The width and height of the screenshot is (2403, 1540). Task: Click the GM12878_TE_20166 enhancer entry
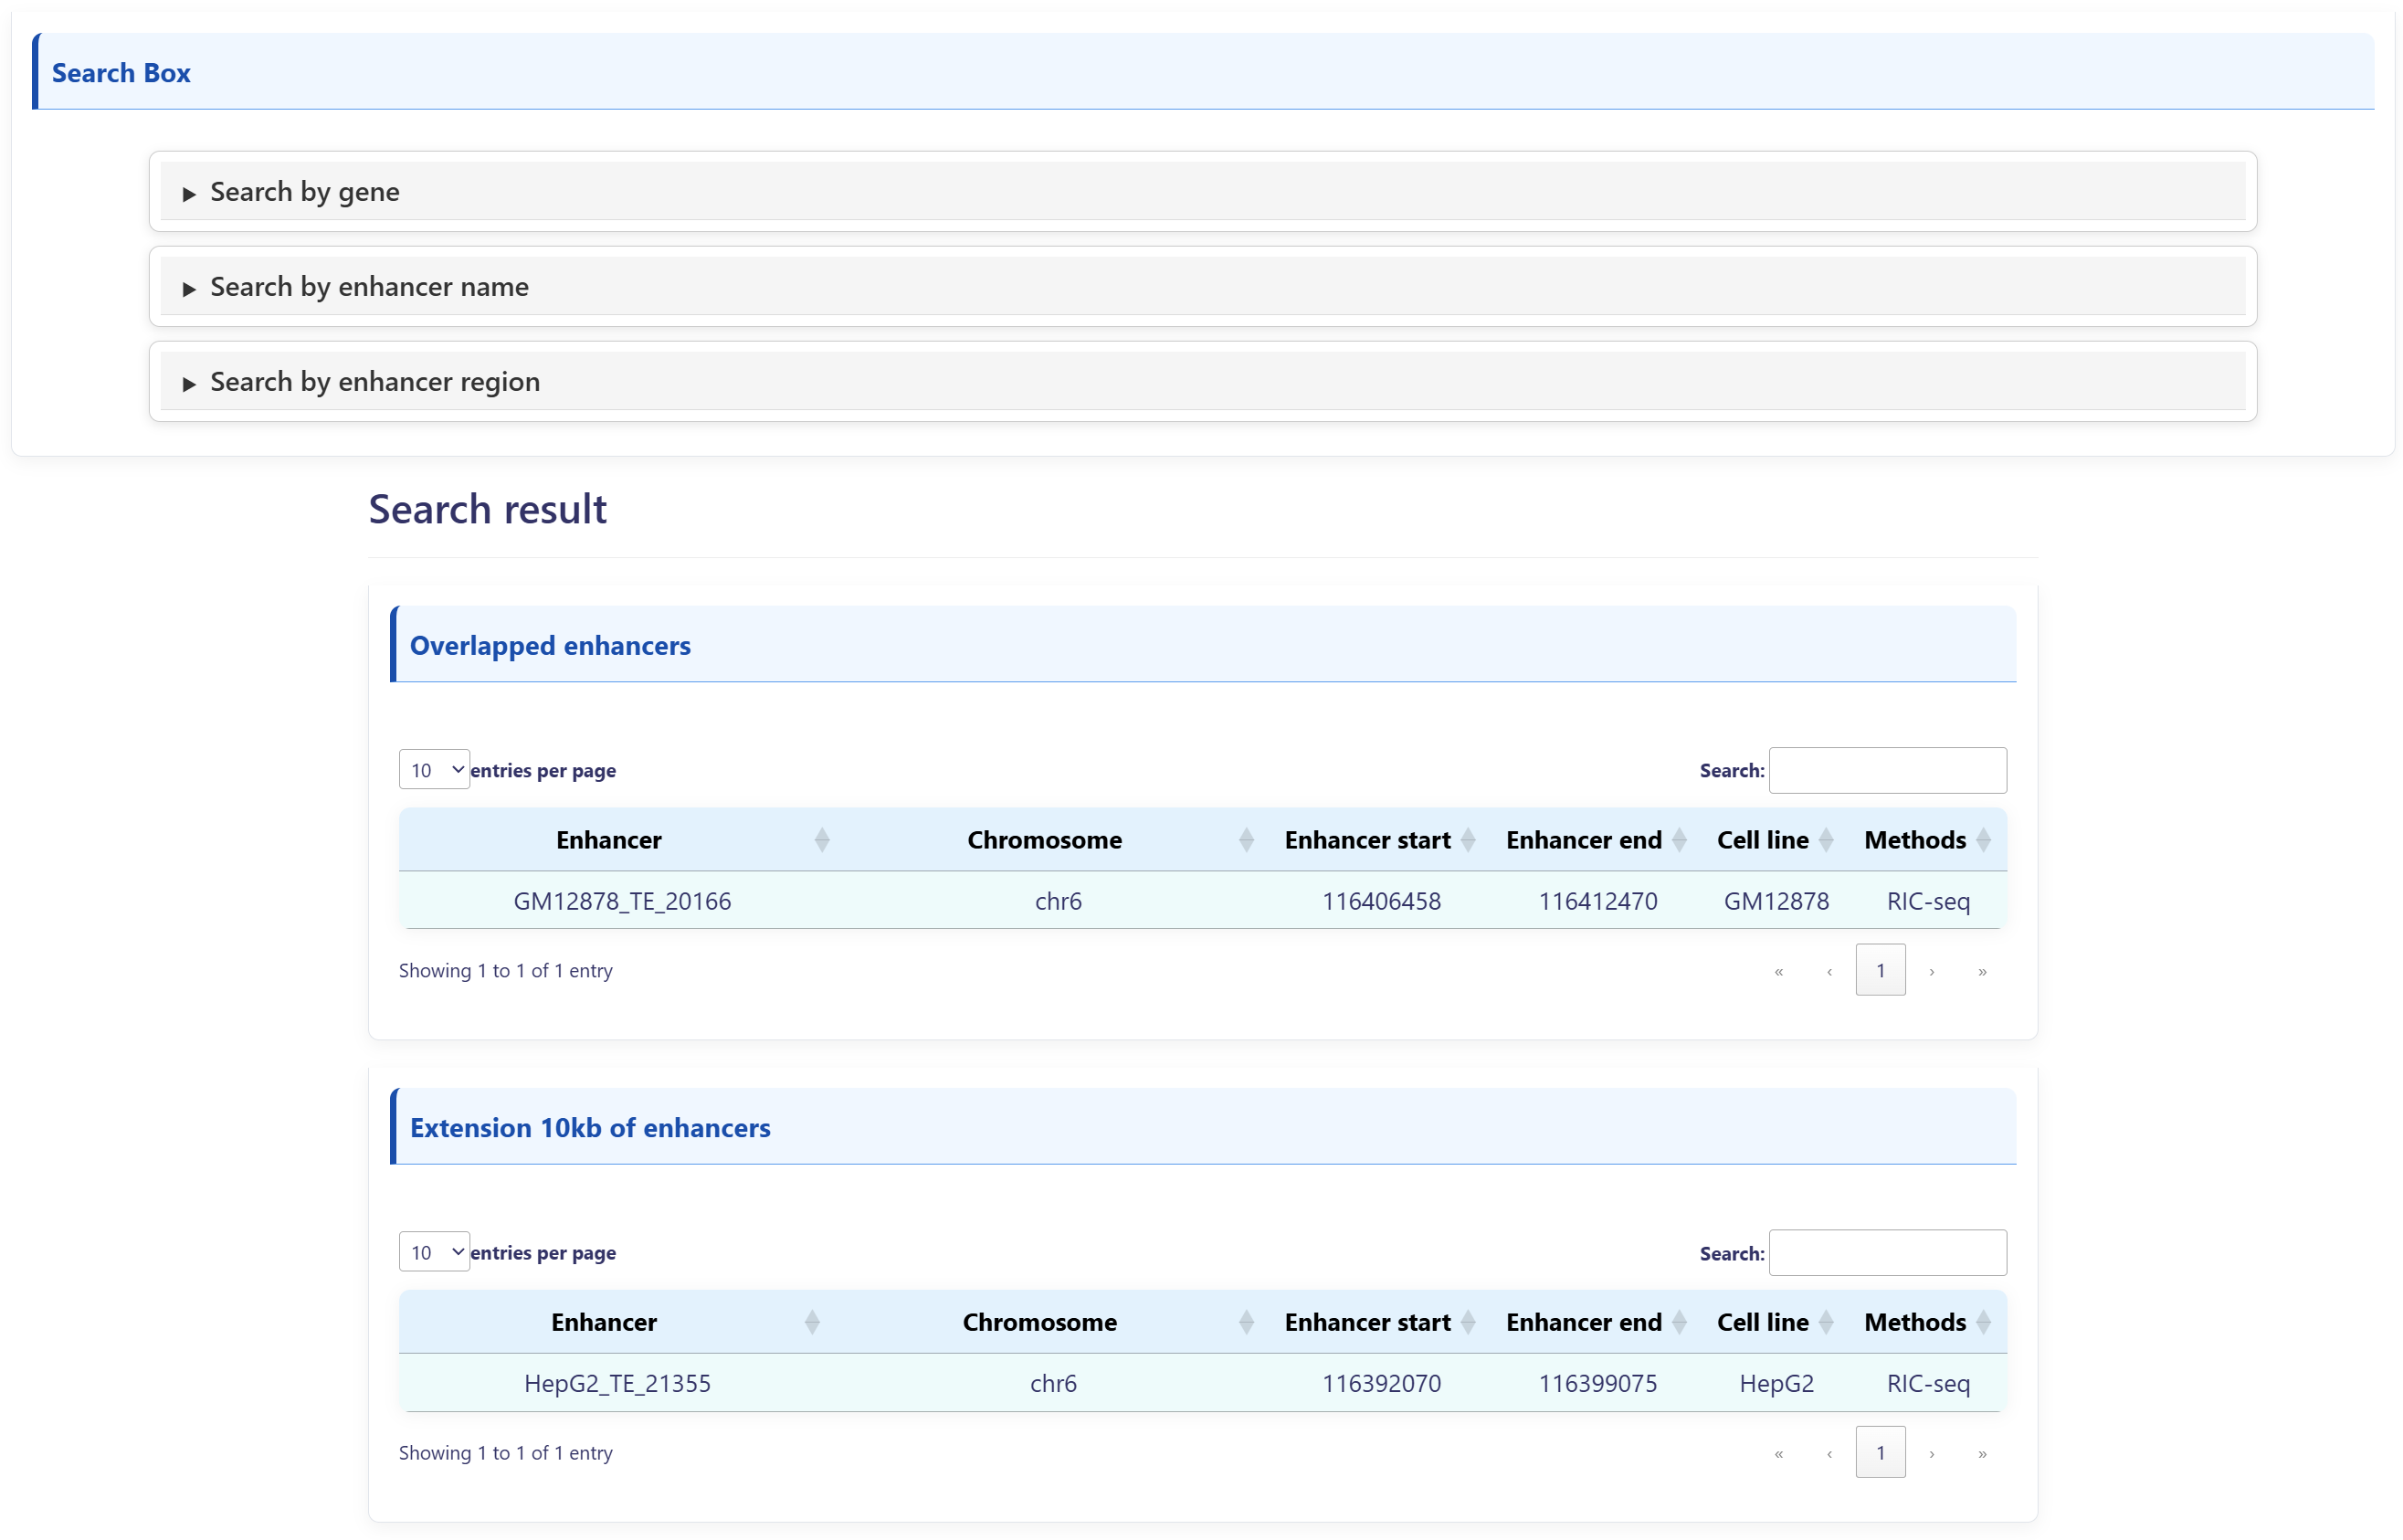621,901
